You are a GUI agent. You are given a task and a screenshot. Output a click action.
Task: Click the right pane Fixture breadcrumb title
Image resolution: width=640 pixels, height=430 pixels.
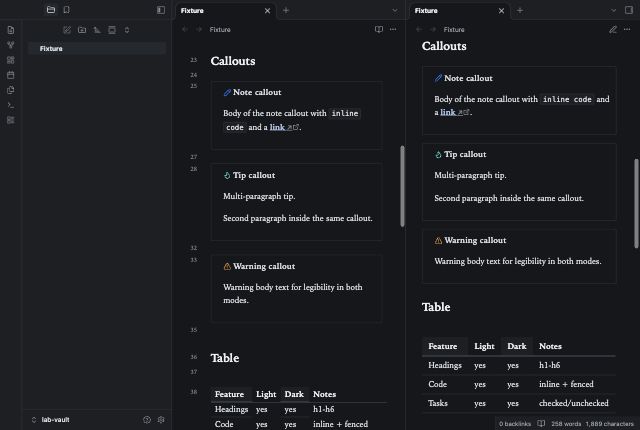[454, 29]
